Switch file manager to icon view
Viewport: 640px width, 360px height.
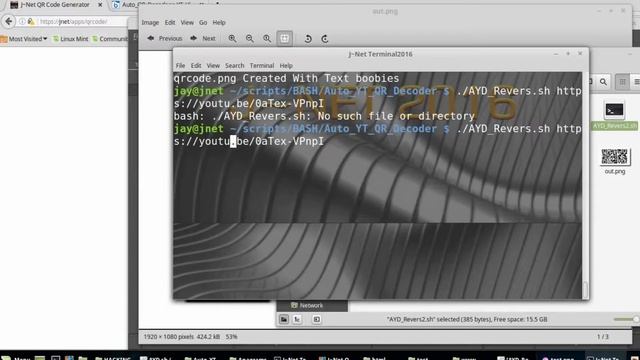pyautogui.click(x=622, y=82)
